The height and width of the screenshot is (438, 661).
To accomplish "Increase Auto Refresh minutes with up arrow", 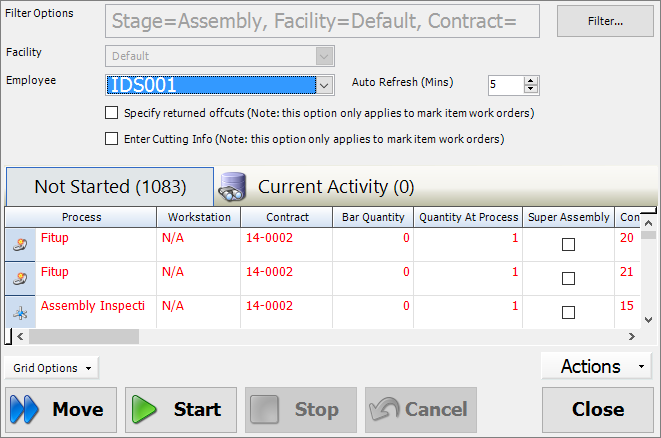I will click(531, 80).
